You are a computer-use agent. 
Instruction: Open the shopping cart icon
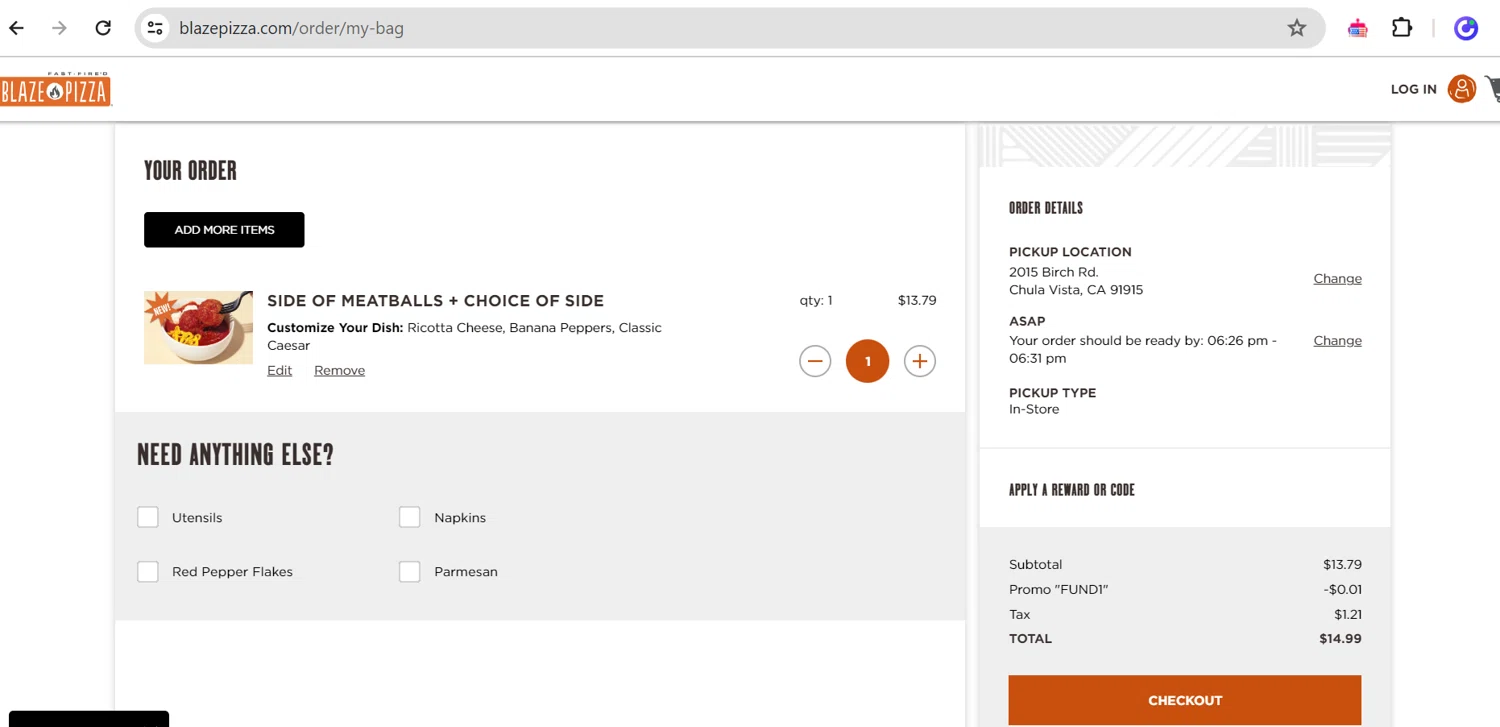[1493, 89]
